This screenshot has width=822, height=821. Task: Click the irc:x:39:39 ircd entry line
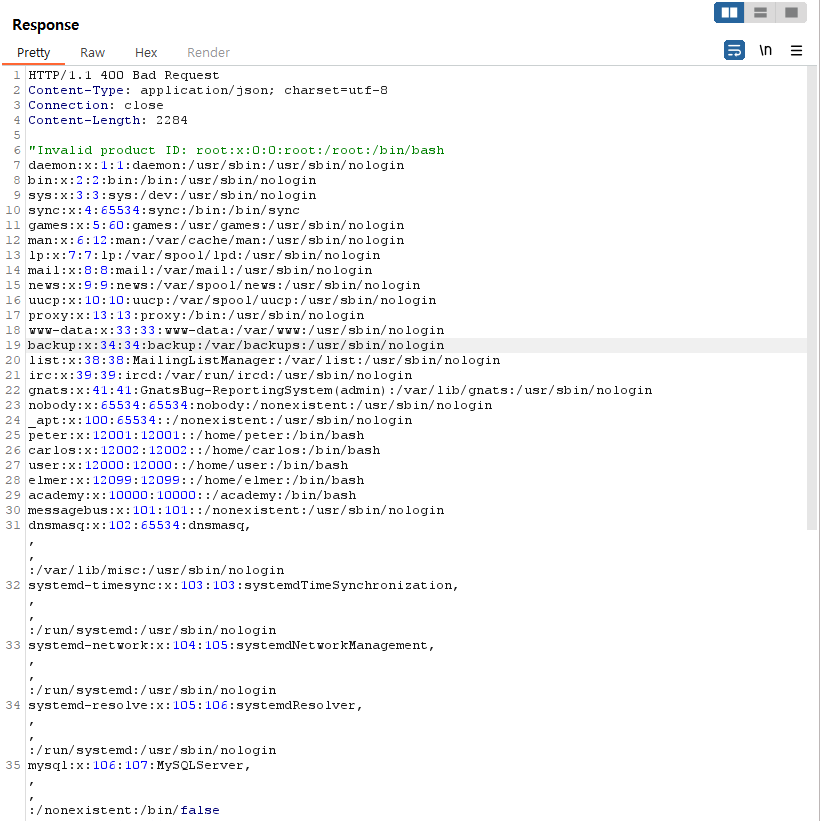(220, 375)
